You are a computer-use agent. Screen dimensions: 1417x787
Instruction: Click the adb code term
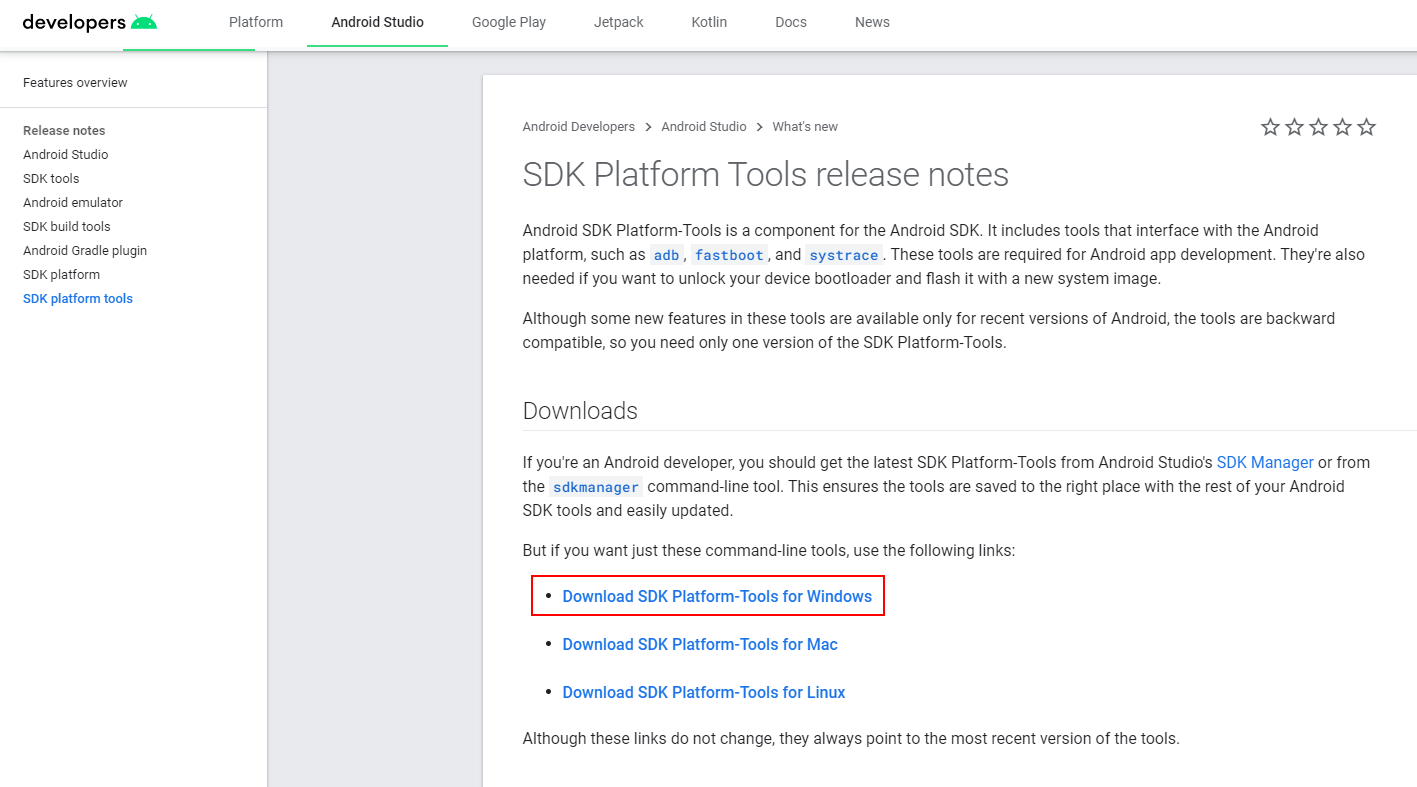point(666,255)
